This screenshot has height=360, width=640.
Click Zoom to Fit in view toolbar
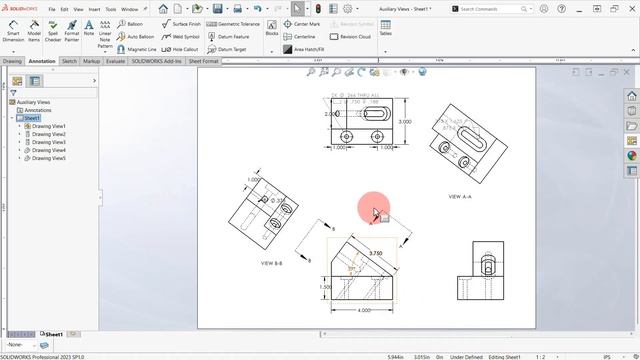click(311, 72)
